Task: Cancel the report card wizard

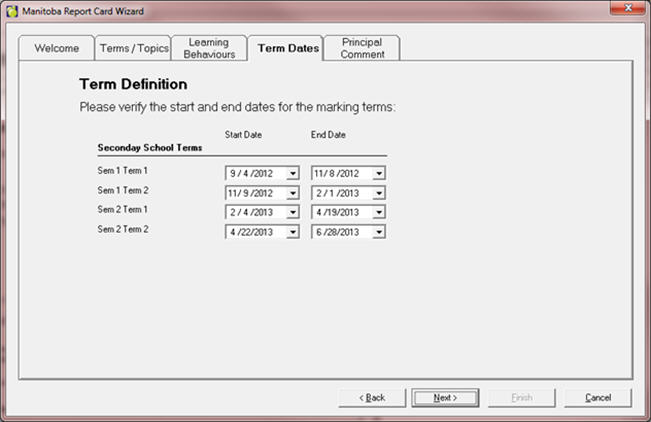Action: pyautogui.click(x=597, y=397)
